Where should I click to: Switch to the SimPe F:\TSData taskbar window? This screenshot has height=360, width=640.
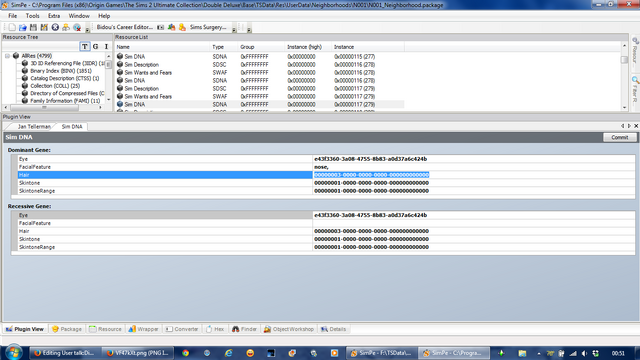point(382,353)
